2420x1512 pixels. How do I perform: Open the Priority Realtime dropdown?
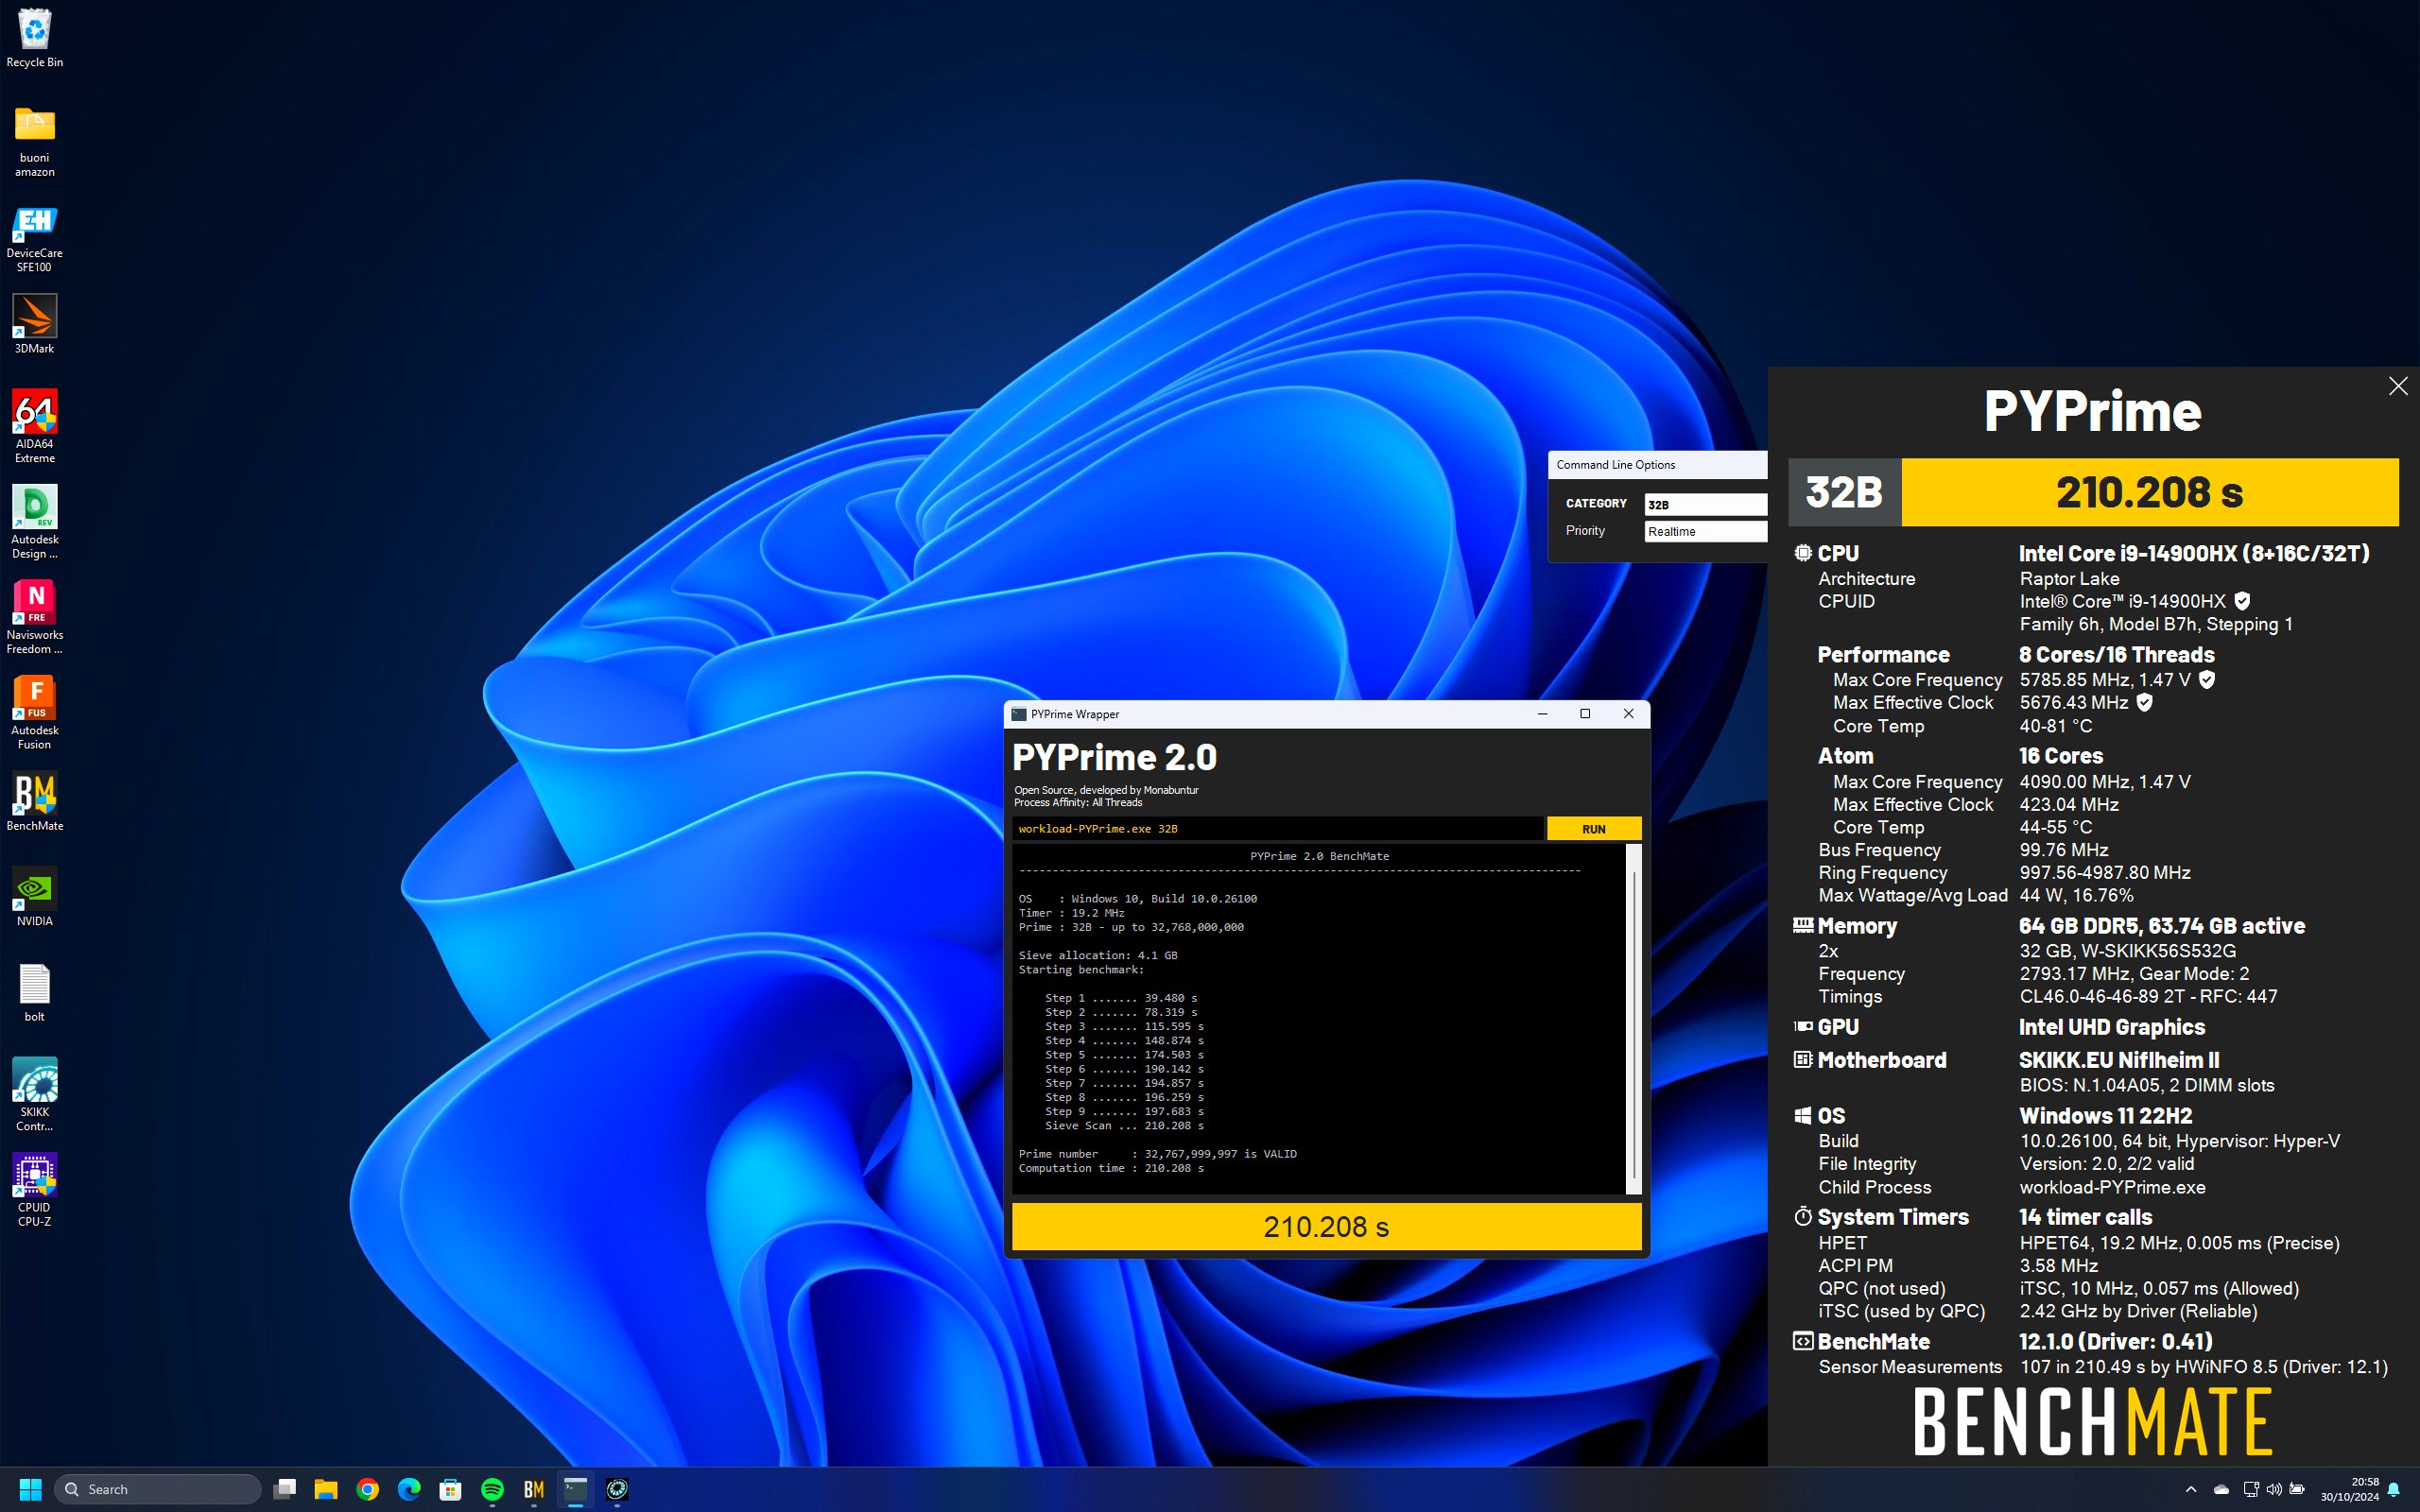pos(1706,532)
